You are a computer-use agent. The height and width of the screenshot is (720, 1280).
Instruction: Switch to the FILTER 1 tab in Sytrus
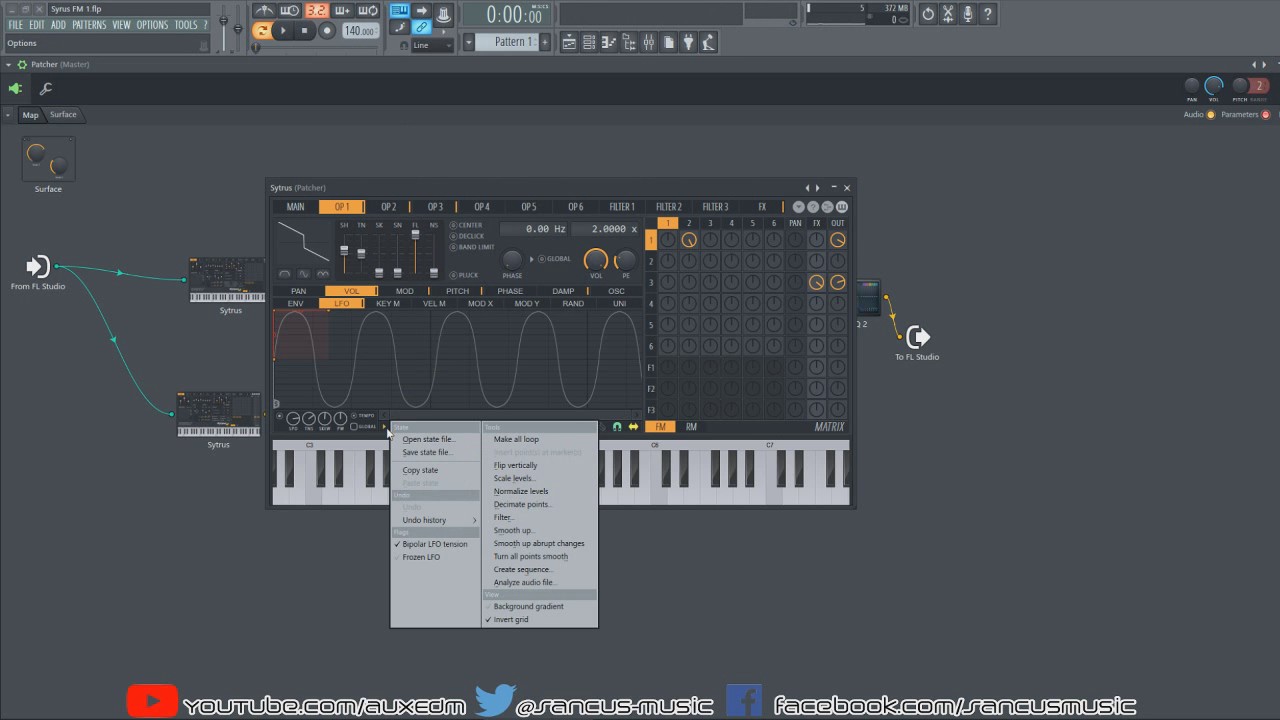622,207
